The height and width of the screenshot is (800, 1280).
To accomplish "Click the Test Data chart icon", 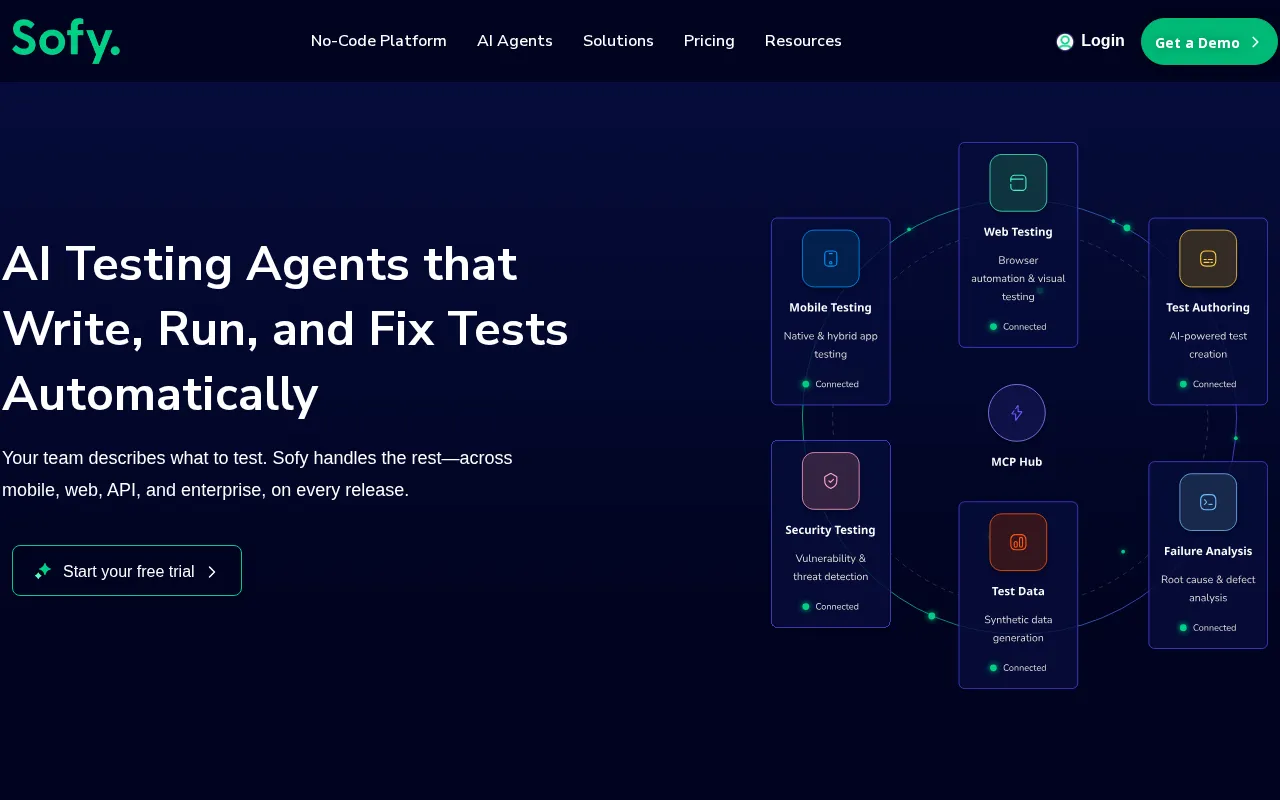I will tap(1018, 542).
